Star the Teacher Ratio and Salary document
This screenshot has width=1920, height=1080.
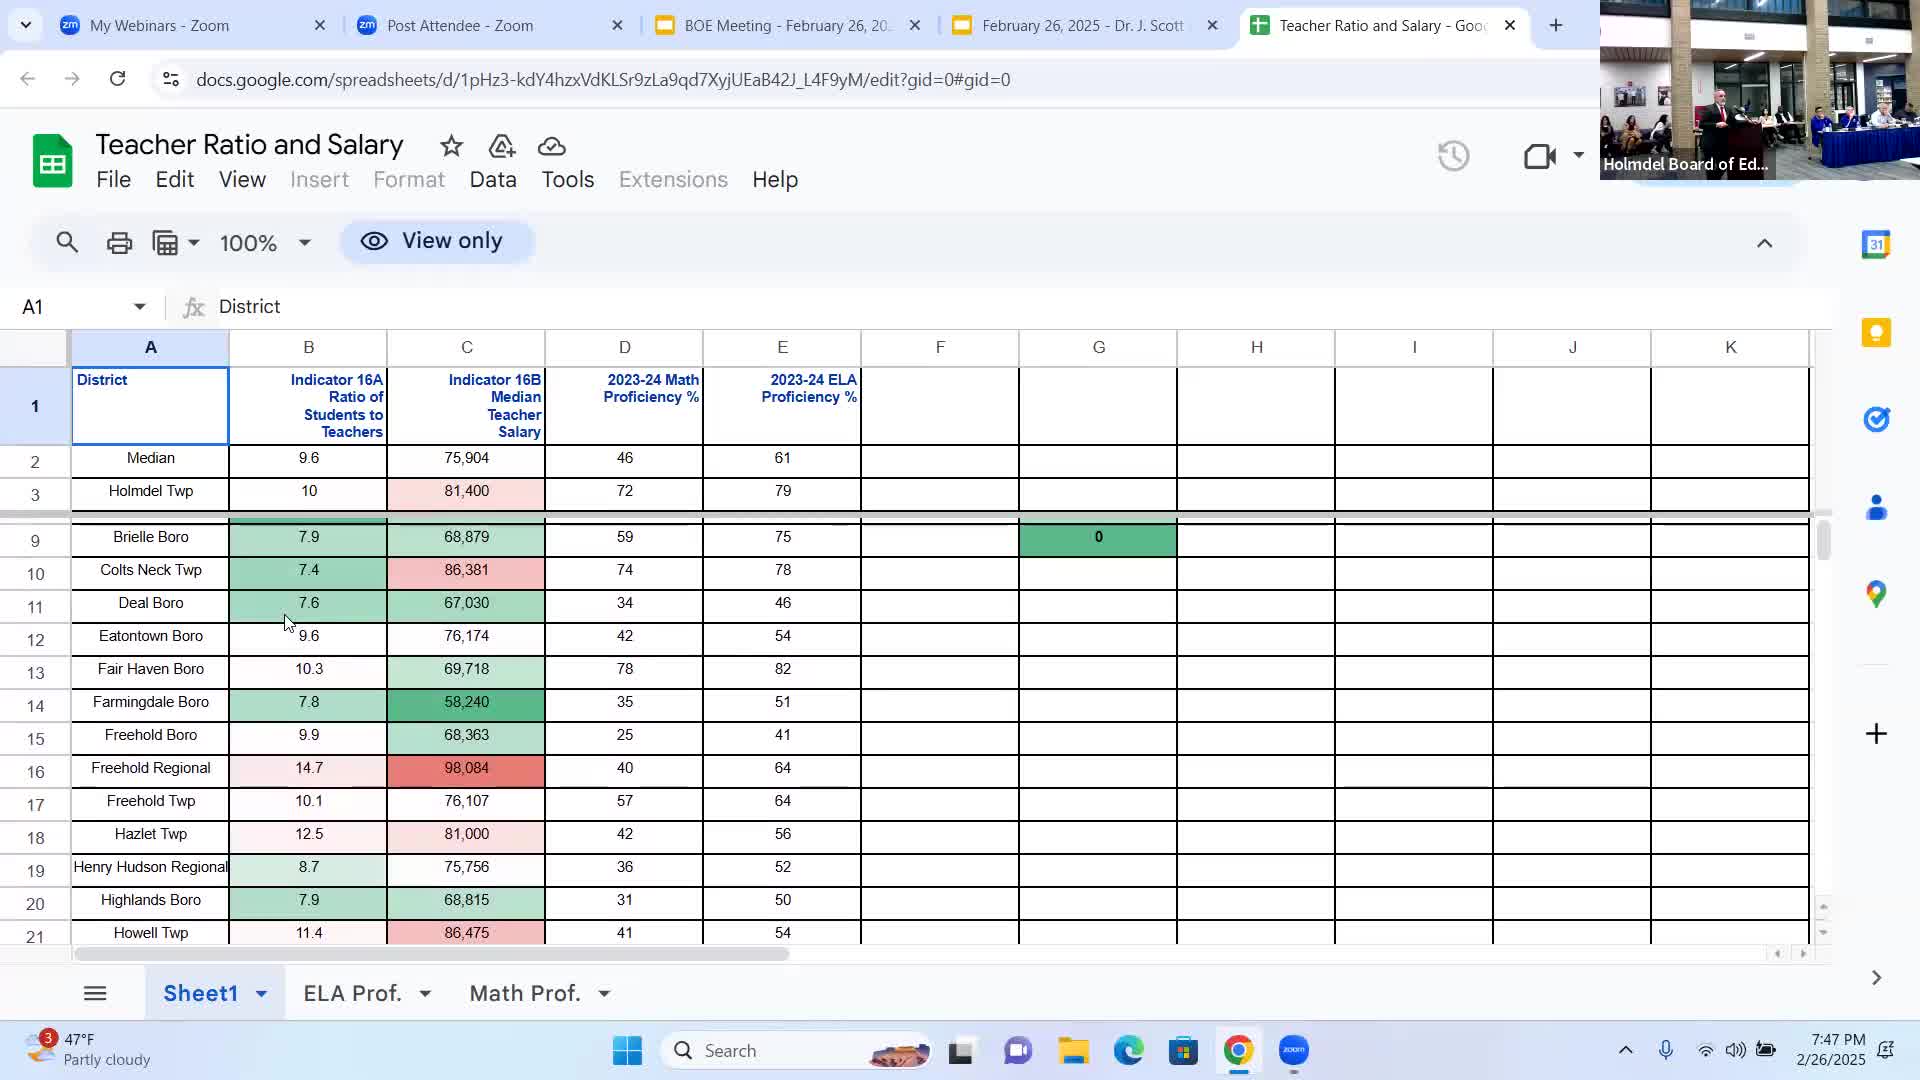pyautogui.click(x=451, y=147)
